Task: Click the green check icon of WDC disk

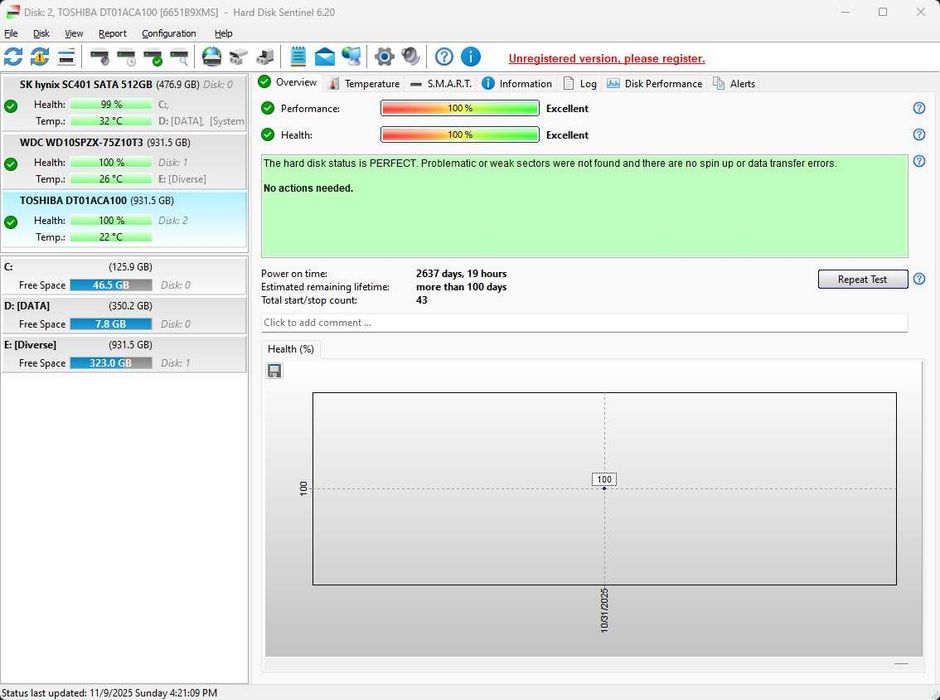Action: 11,164
